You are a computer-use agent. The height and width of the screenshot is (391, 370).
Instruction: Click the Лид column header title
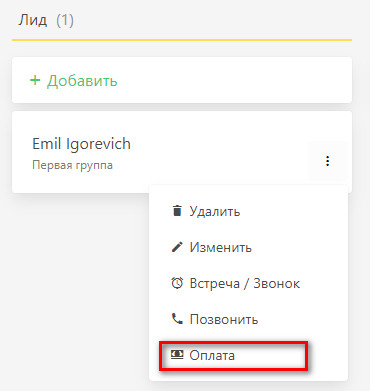[x=33, y=20]
